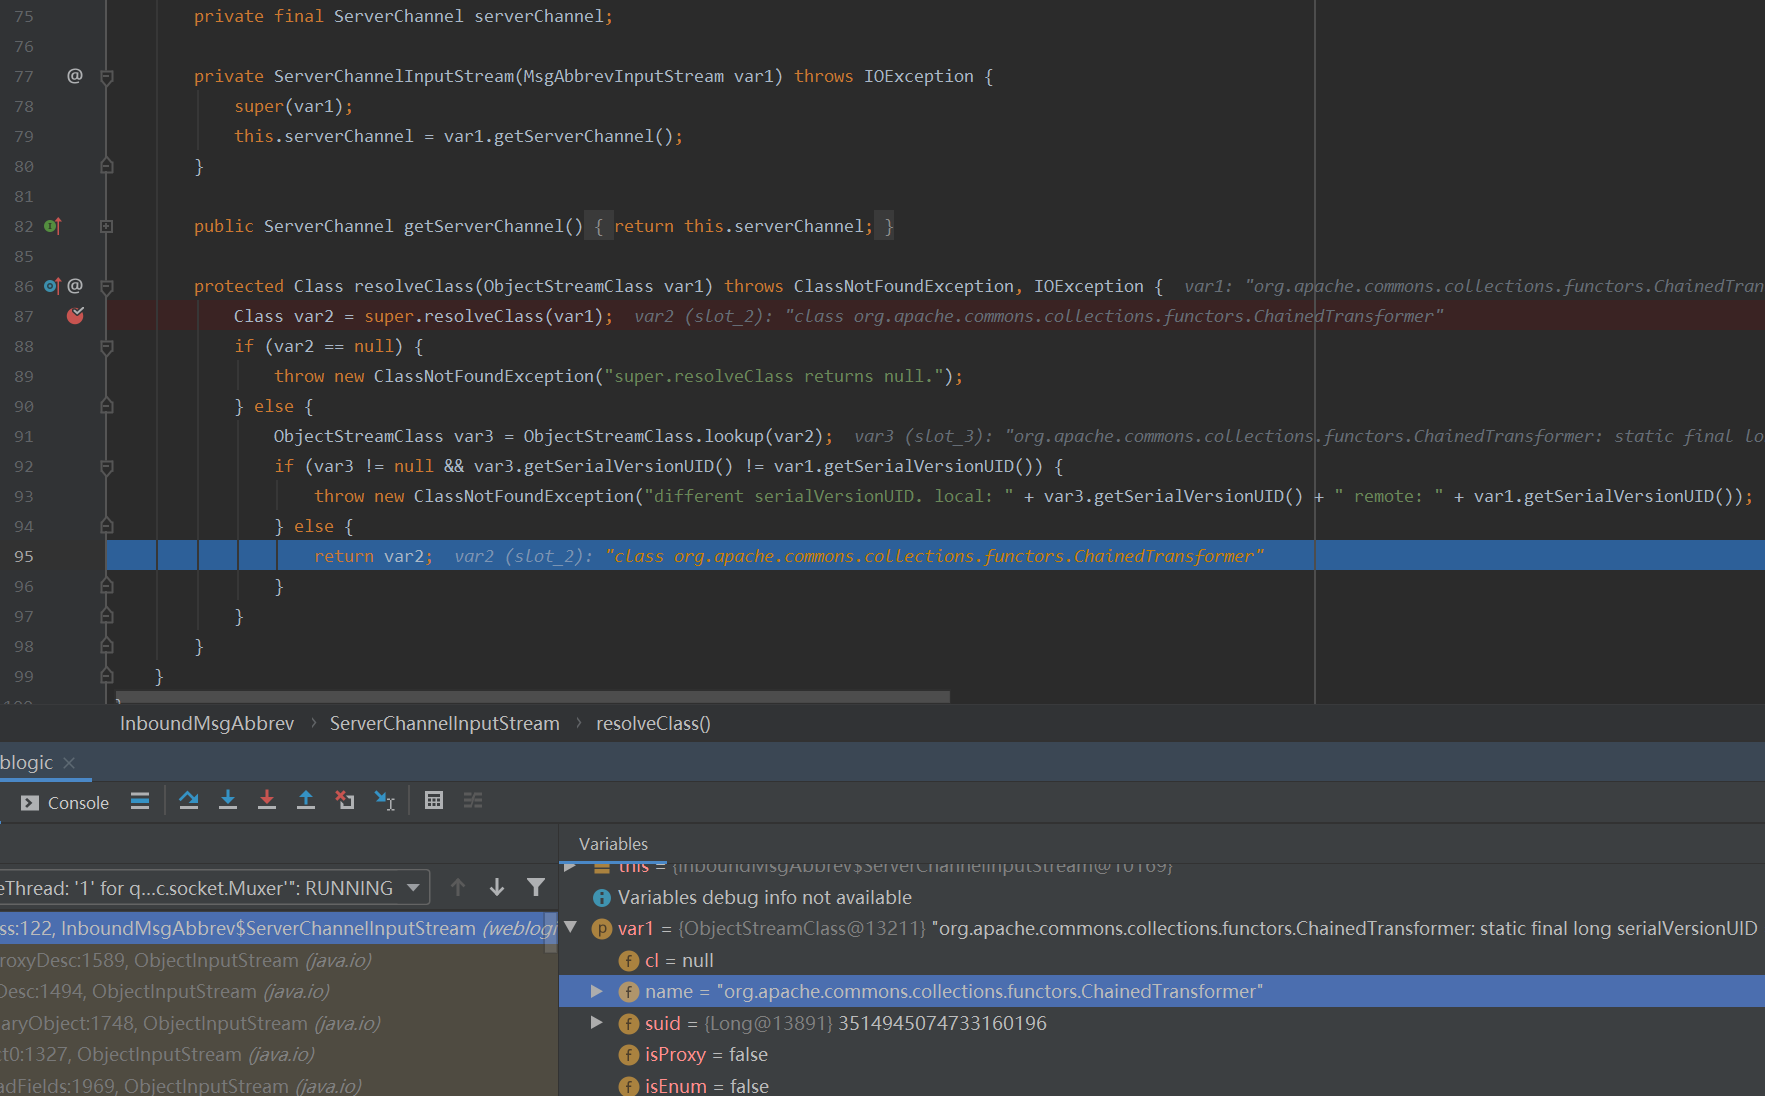Go to previous frame arrow
This screenshot has width=1765, height=1096.
pyautogui.click(x=458, y=888)
